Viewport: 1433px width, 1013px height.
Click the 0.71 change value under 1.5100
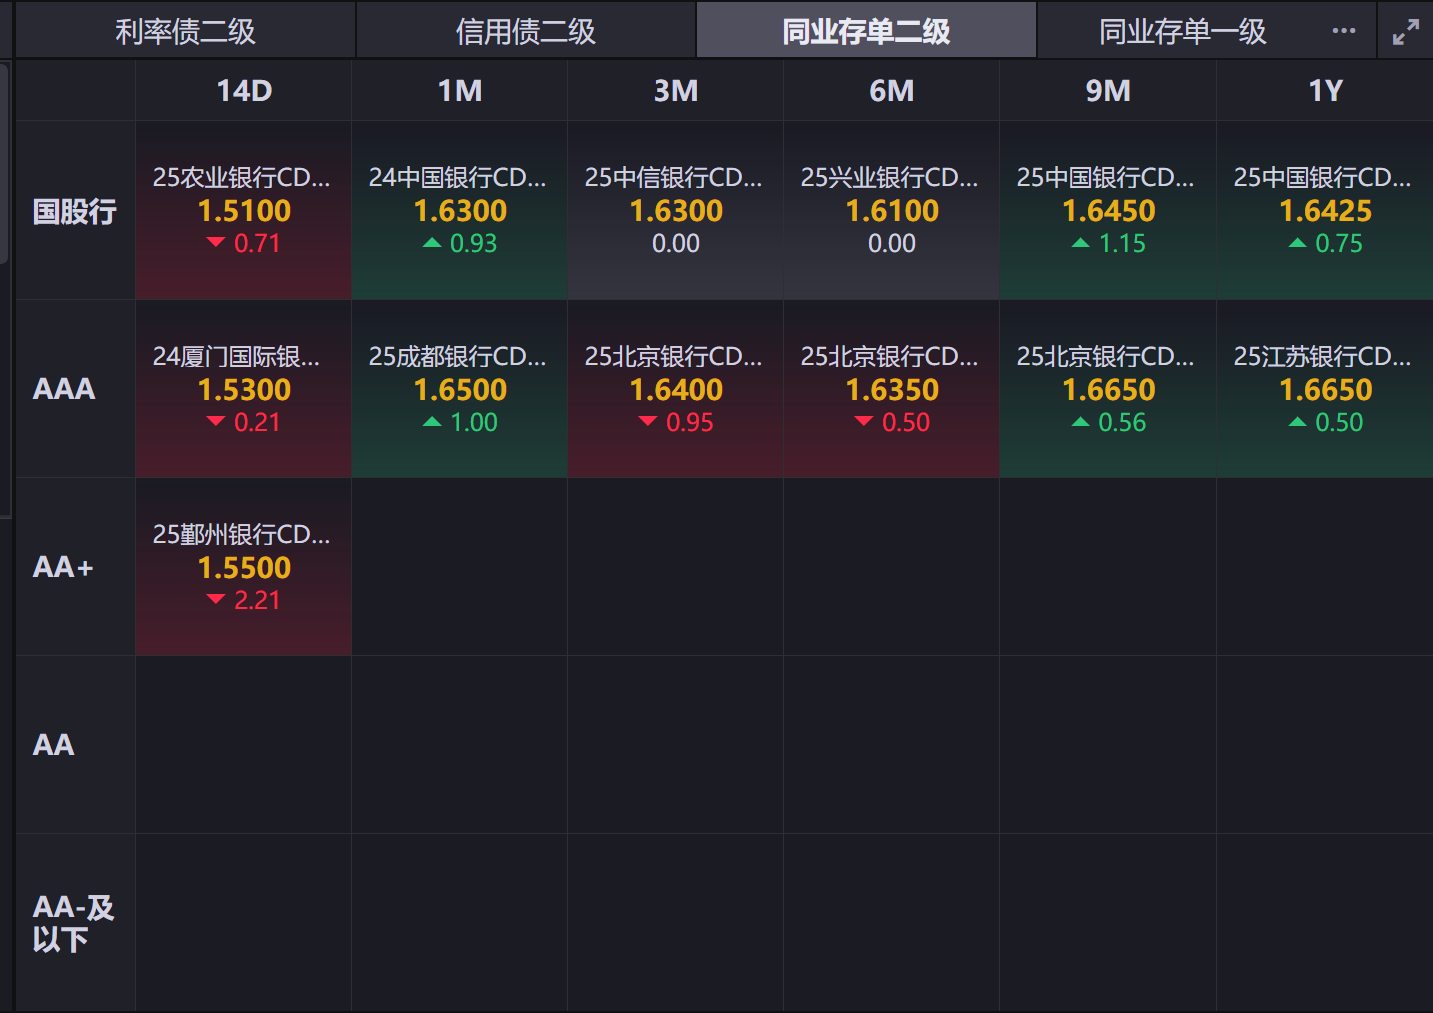(x=257, y=243)
